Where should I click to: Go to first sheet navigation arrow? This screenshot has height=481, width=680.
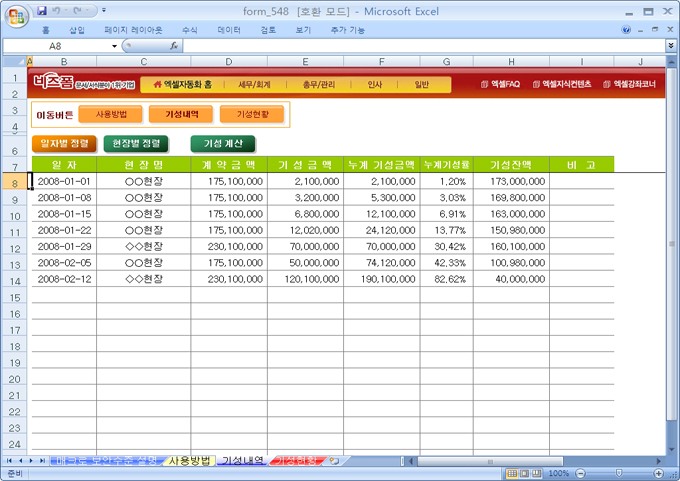9,461
